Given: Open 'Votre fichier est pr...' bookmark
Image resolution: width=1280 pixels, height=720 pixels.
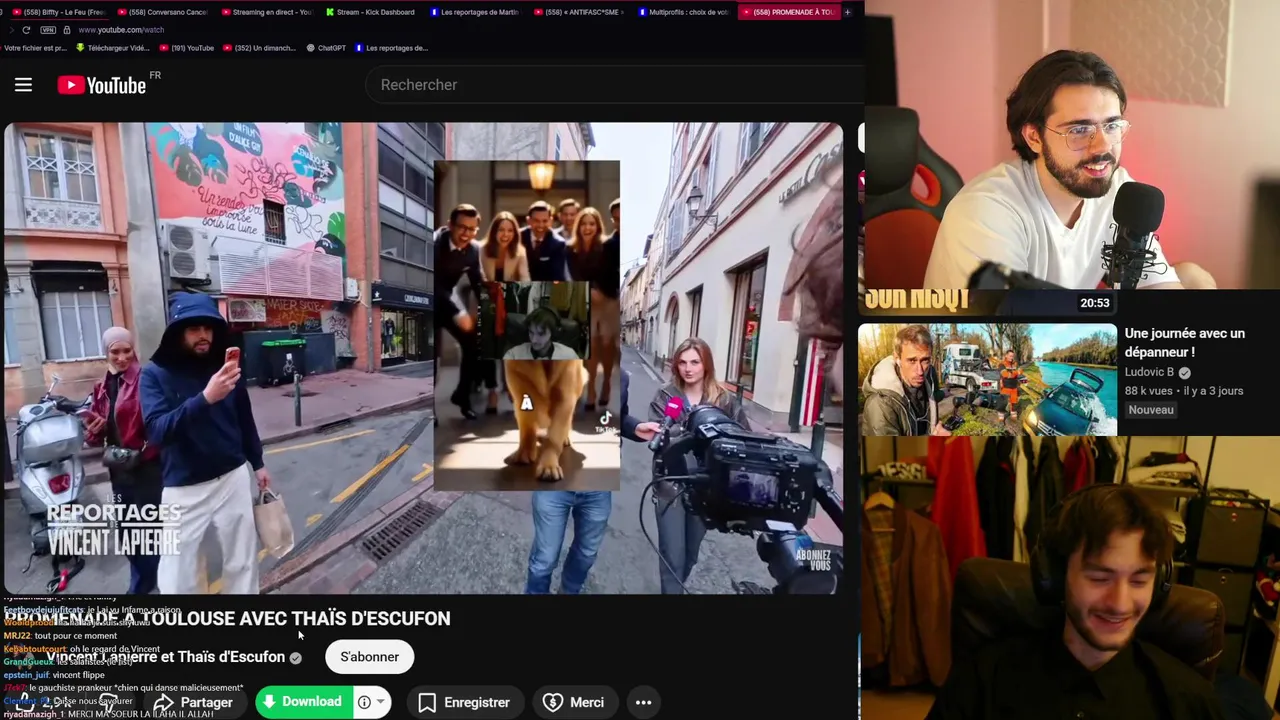Looking at the screenshot, I should (x=34, y=48).
